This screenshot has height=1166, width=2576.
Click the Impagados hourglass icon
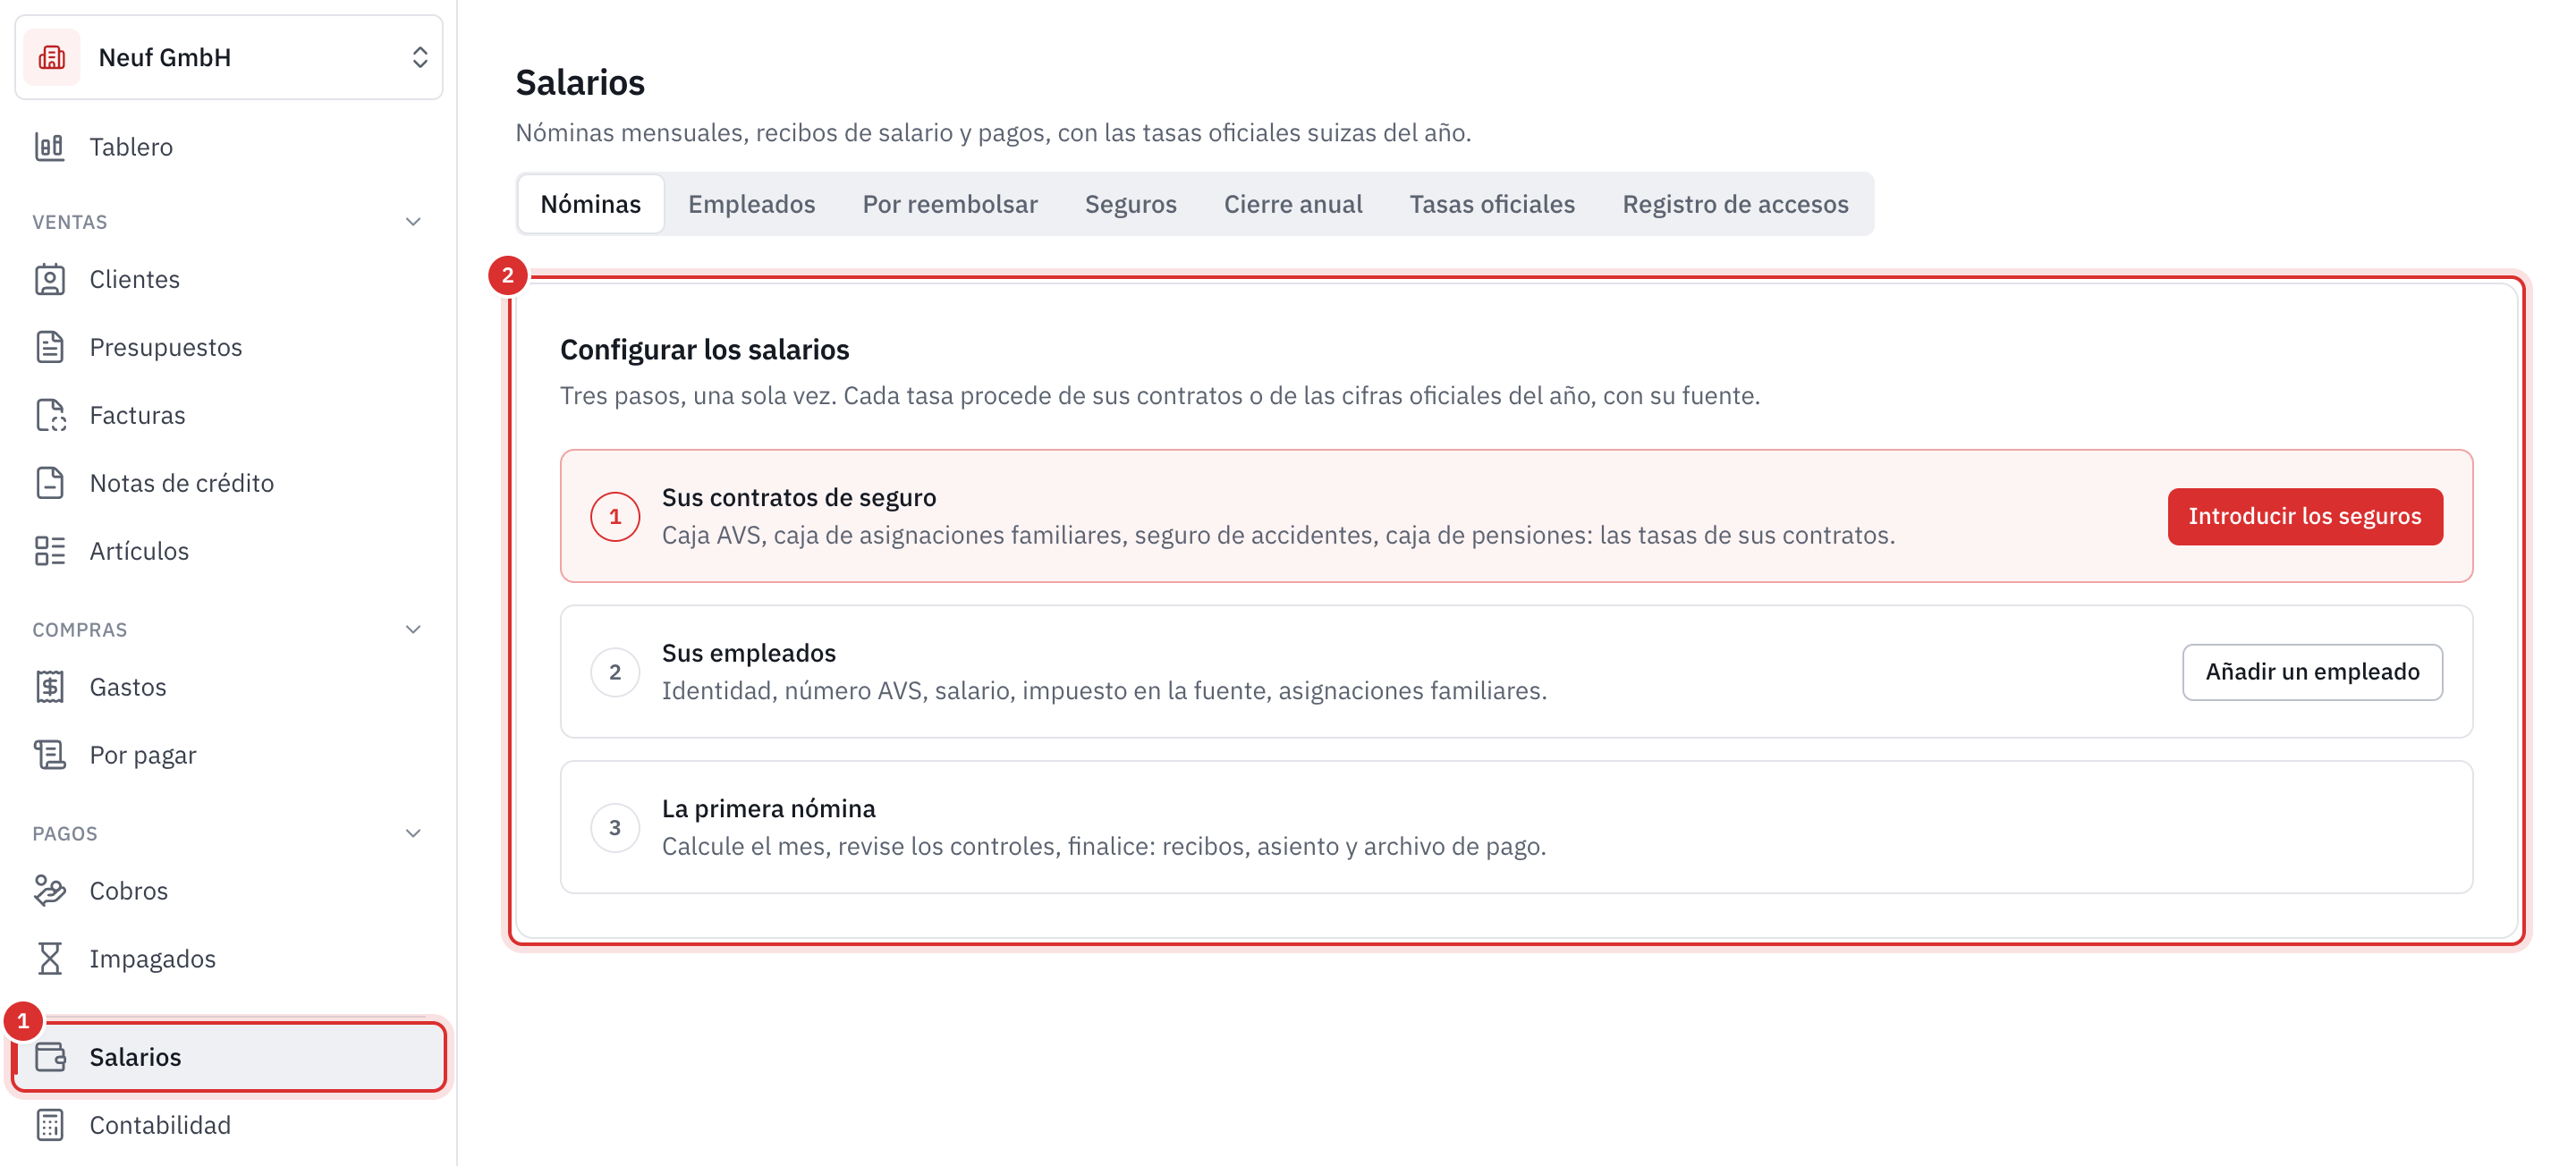[x=49, y=959]
